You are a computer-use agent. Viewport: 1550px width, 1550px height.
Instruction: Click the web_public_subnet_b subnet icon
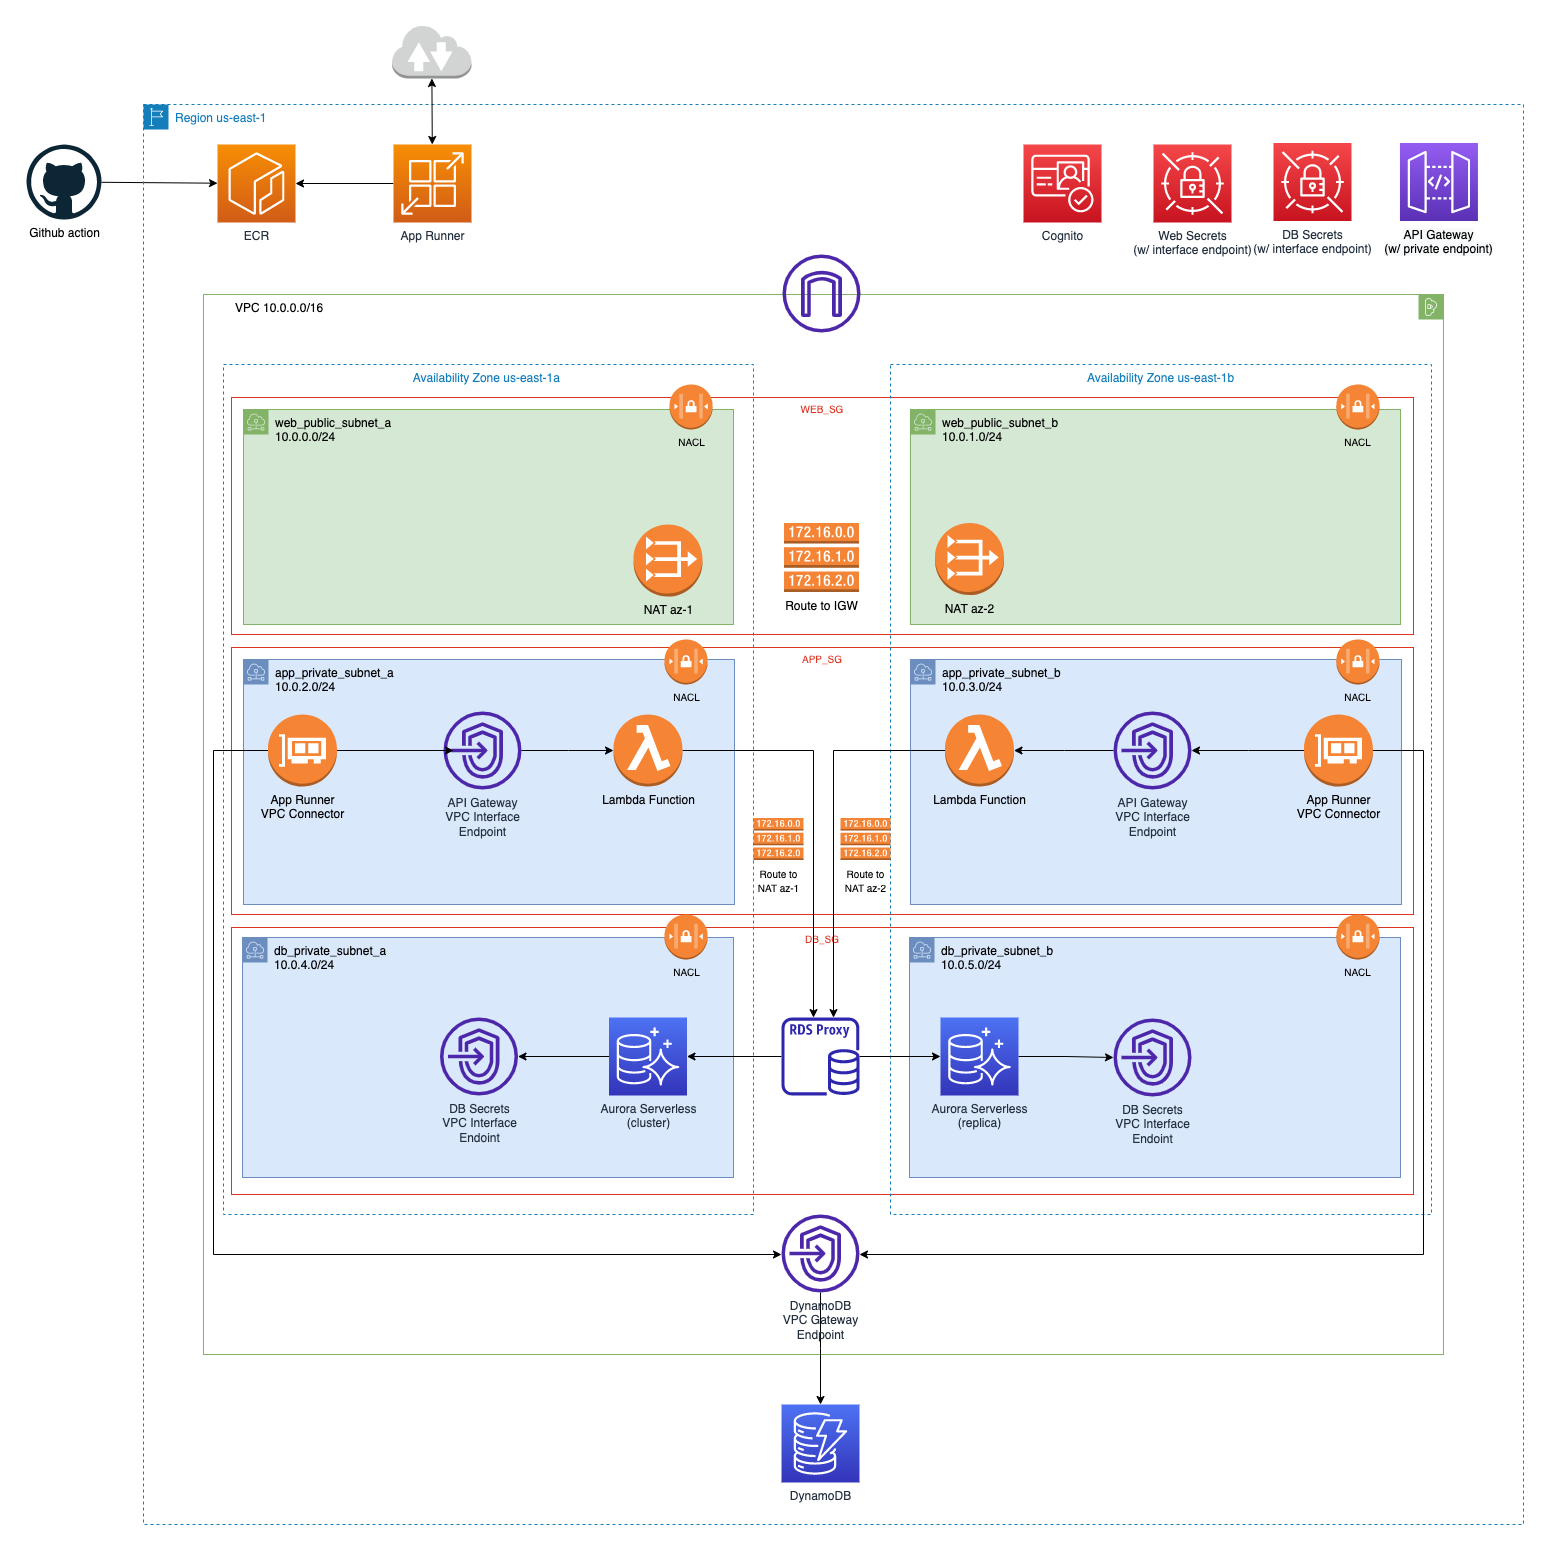(x=923, y=422)
